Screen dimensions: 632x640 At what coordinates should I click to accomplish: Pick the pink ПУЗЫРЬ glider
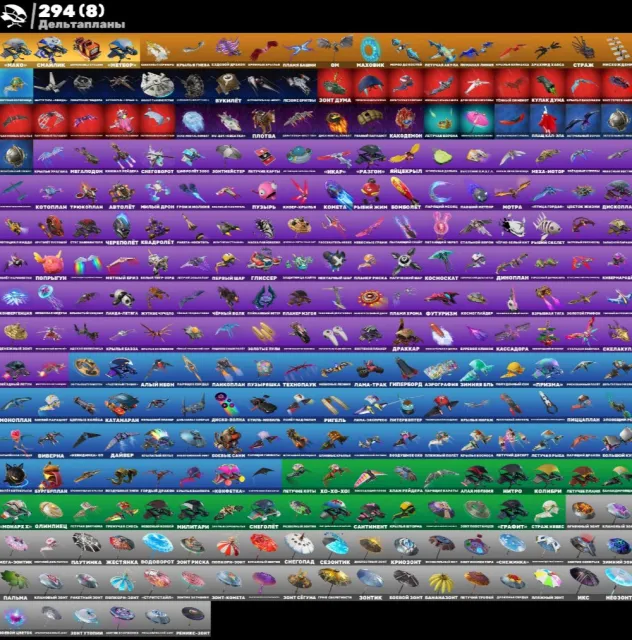[264, 193]
